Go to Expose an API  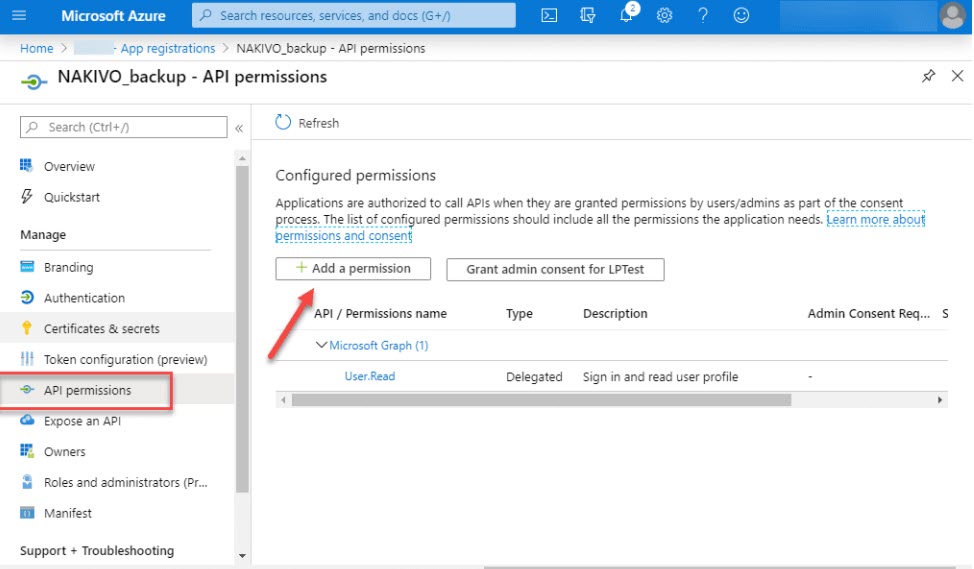pos(82,421)
